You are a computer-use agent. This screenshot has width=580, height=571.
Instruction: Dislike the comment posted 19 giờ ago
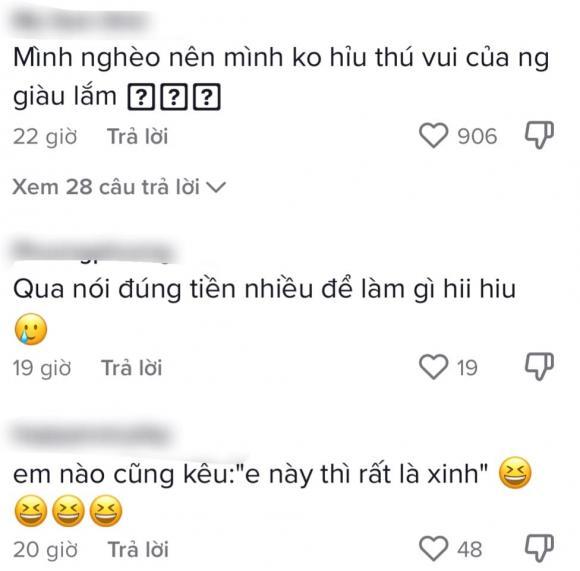539,366
